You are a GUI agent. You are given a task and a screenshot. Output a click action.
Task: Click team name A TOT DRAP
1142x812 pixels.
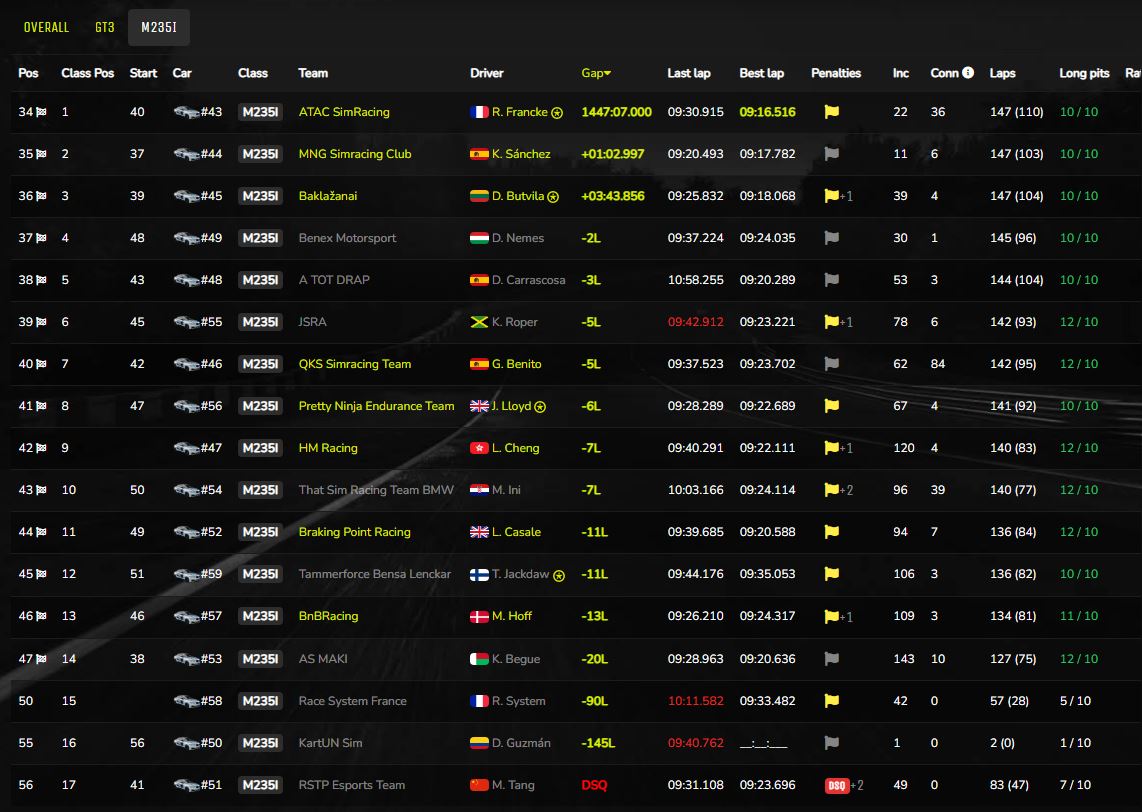334,280
